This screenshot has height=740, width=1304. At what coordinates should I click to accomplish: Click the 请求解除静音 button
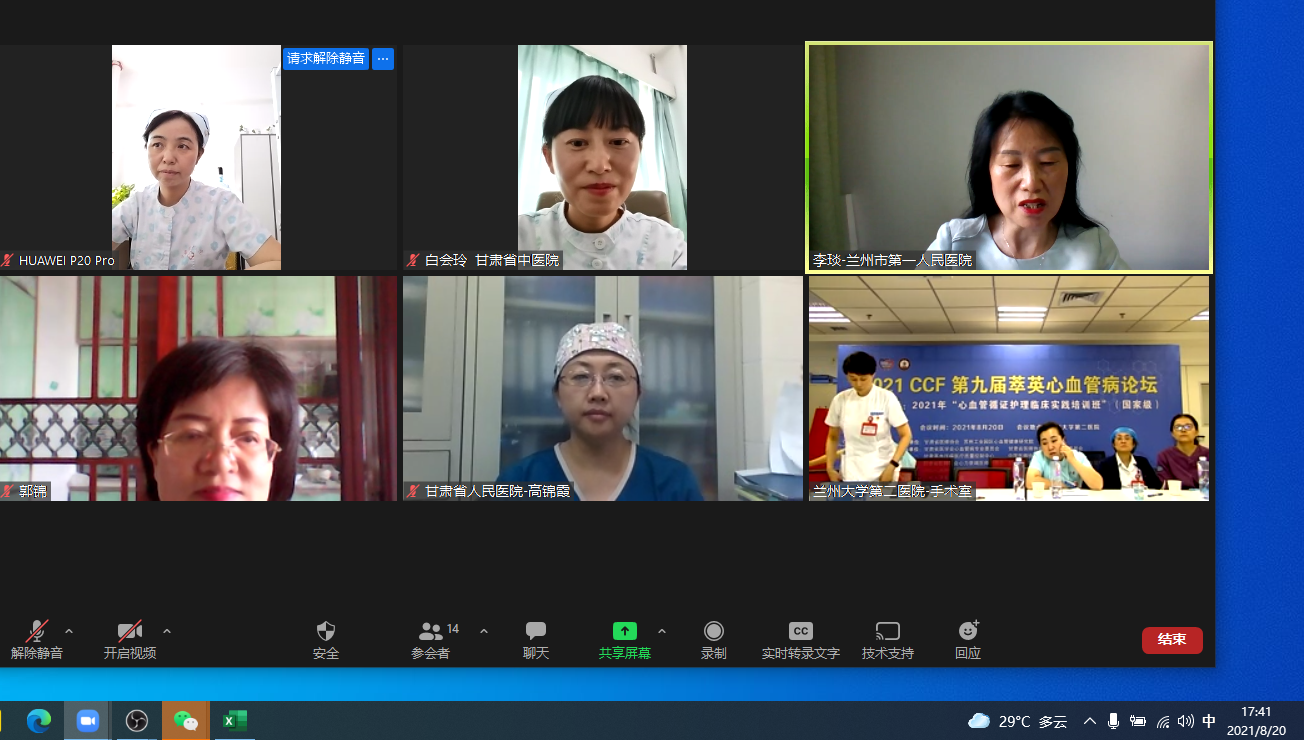coord(326,59)
